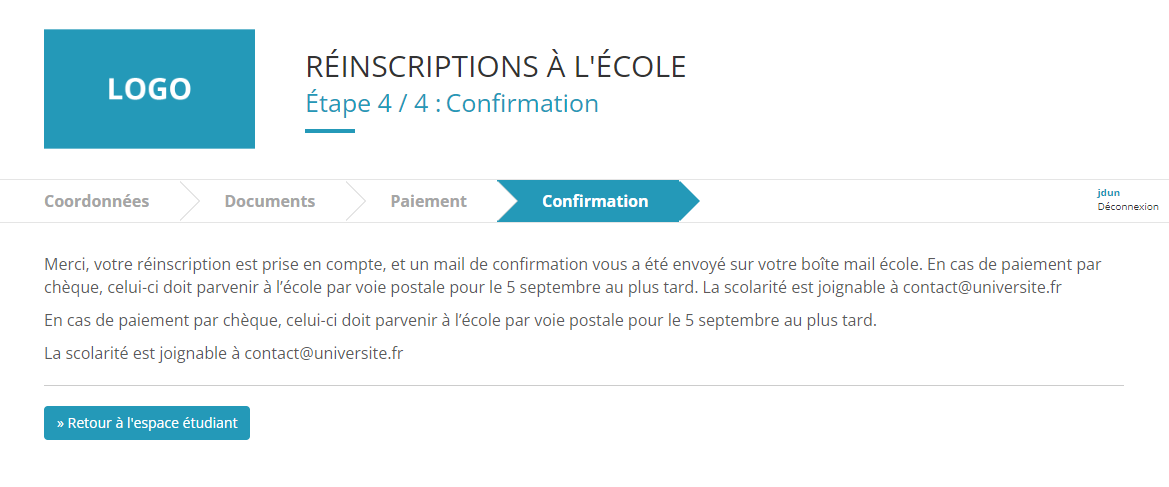The height and width of the screenshot is (487, 1169).
Task: Click the email in the standalone "La scolarité" line
Action: 323,353
